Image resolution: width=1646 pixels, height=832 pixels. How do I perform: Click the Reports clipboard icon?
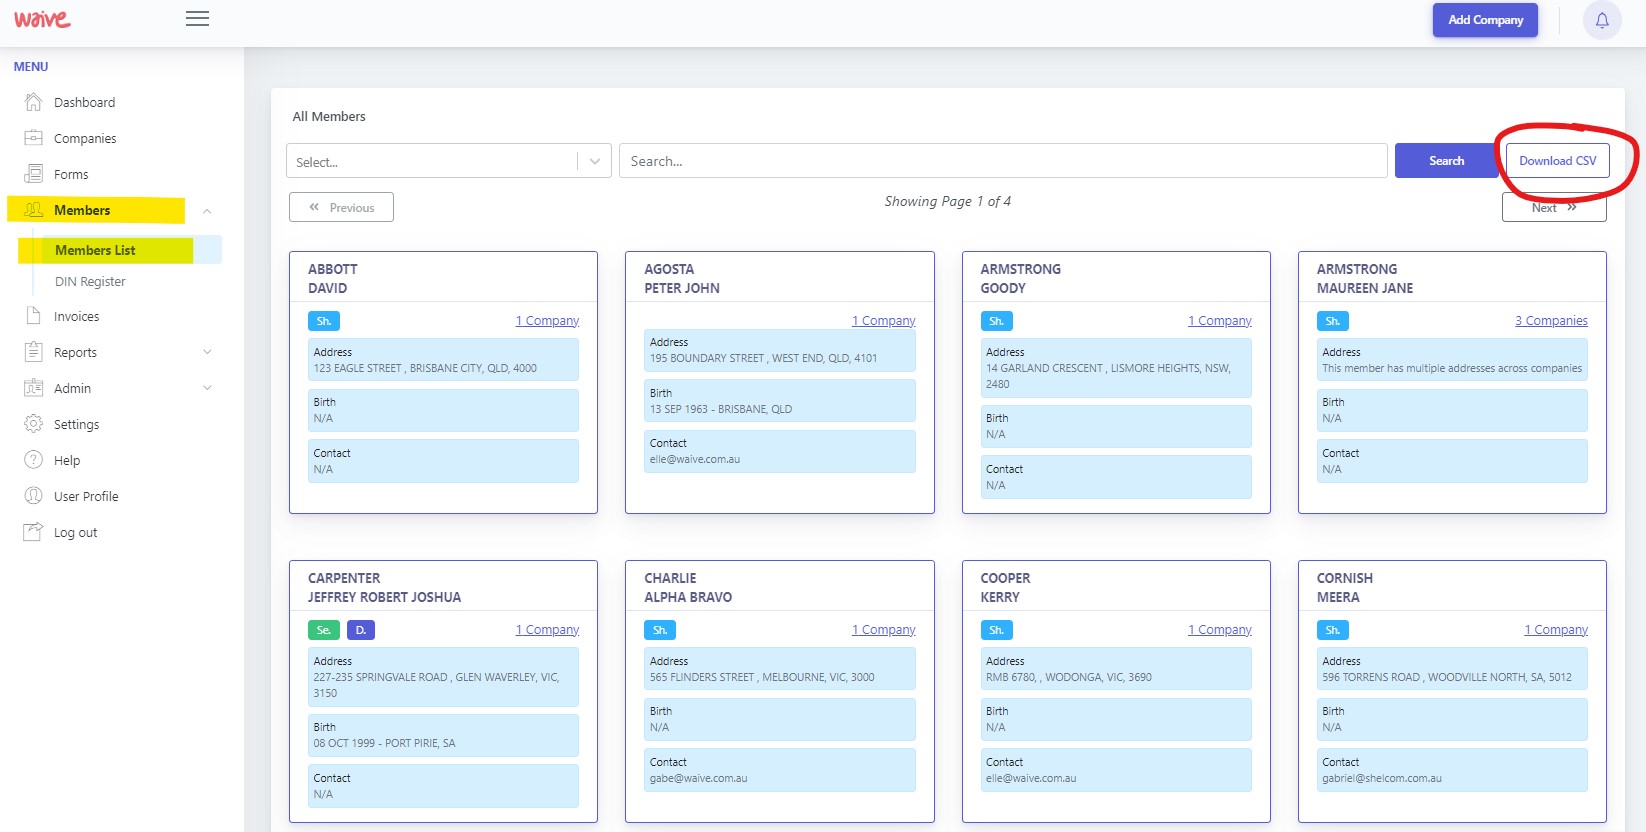pos(33,352)
